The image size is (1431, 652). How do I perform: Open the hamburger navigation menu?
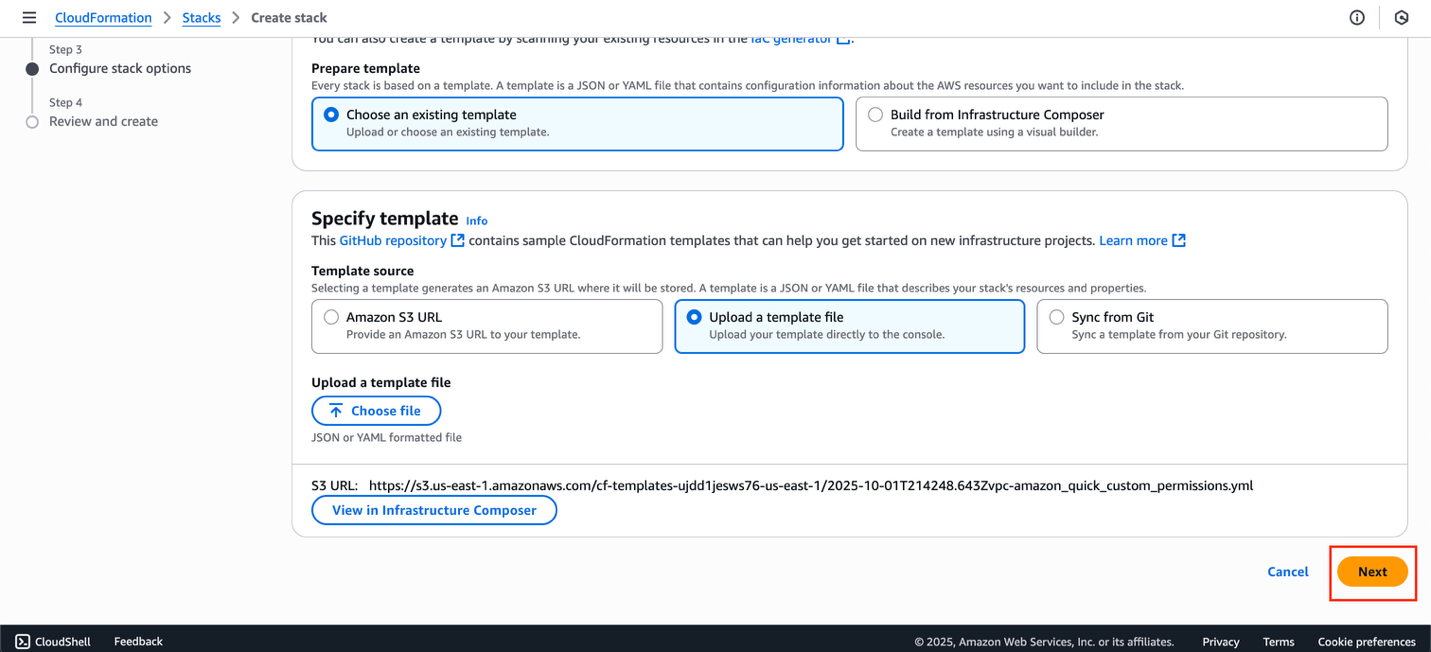[29, 18]
